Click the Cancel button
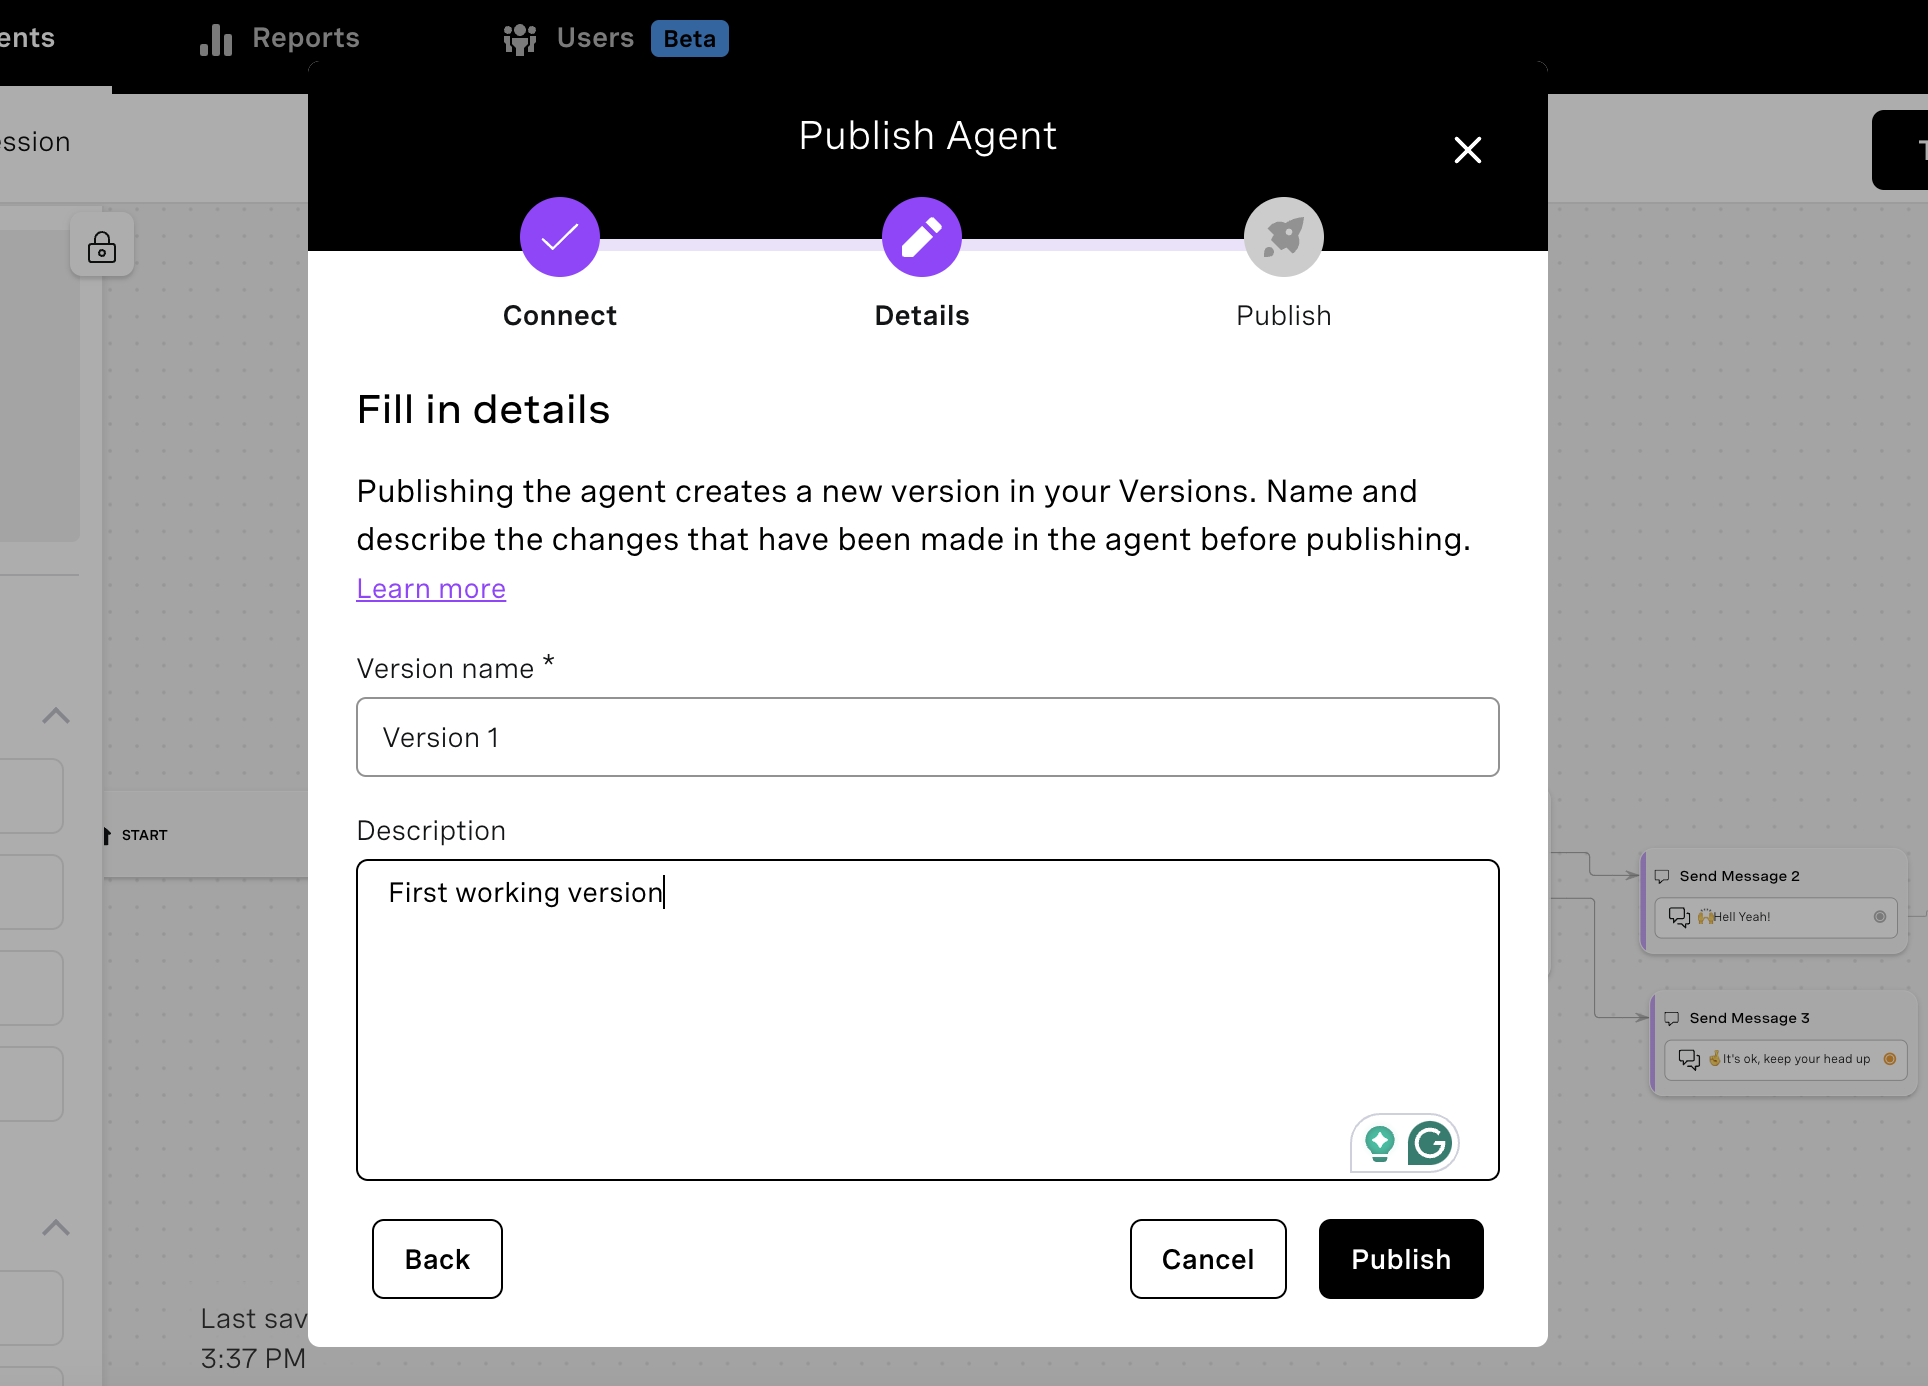Viewport: 1928px width, 1386px height. (1208, 1259)
